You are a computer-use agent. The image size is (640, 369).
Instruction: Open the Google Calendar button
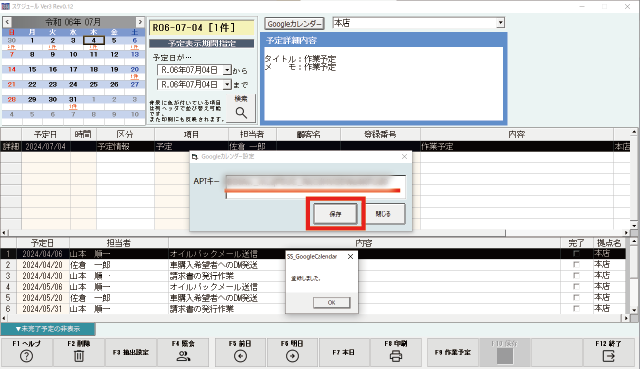tap(294, 24)
